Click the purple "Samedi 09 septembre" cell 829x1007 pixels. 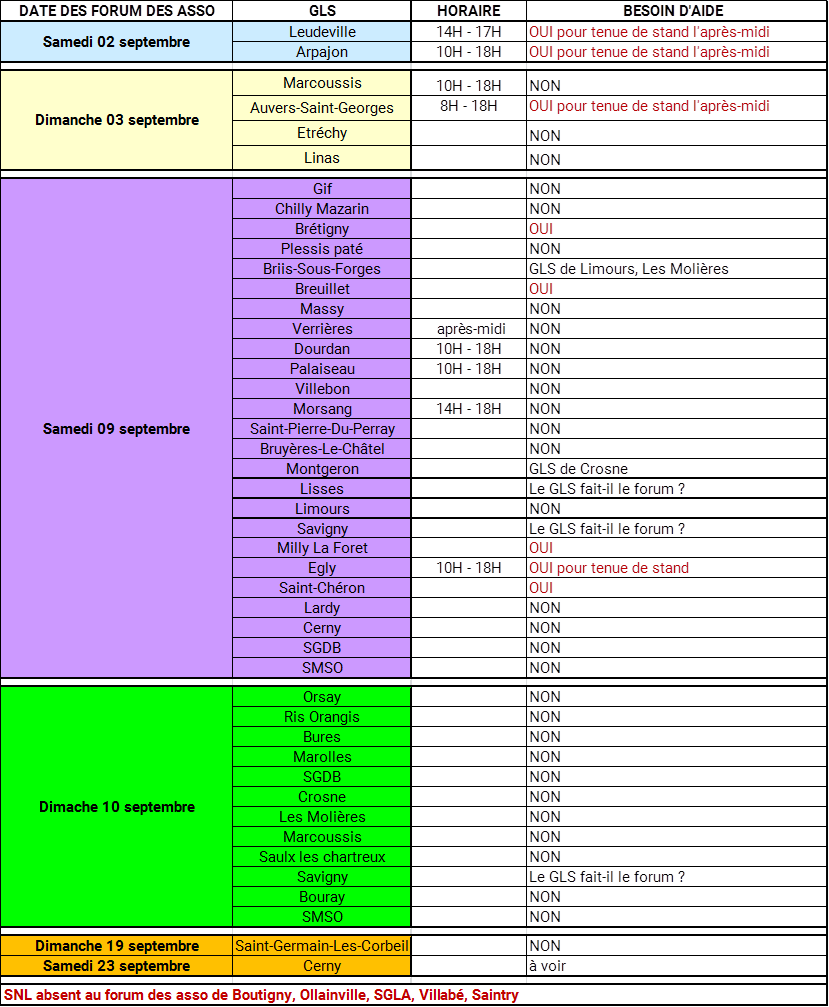(116, 429)
